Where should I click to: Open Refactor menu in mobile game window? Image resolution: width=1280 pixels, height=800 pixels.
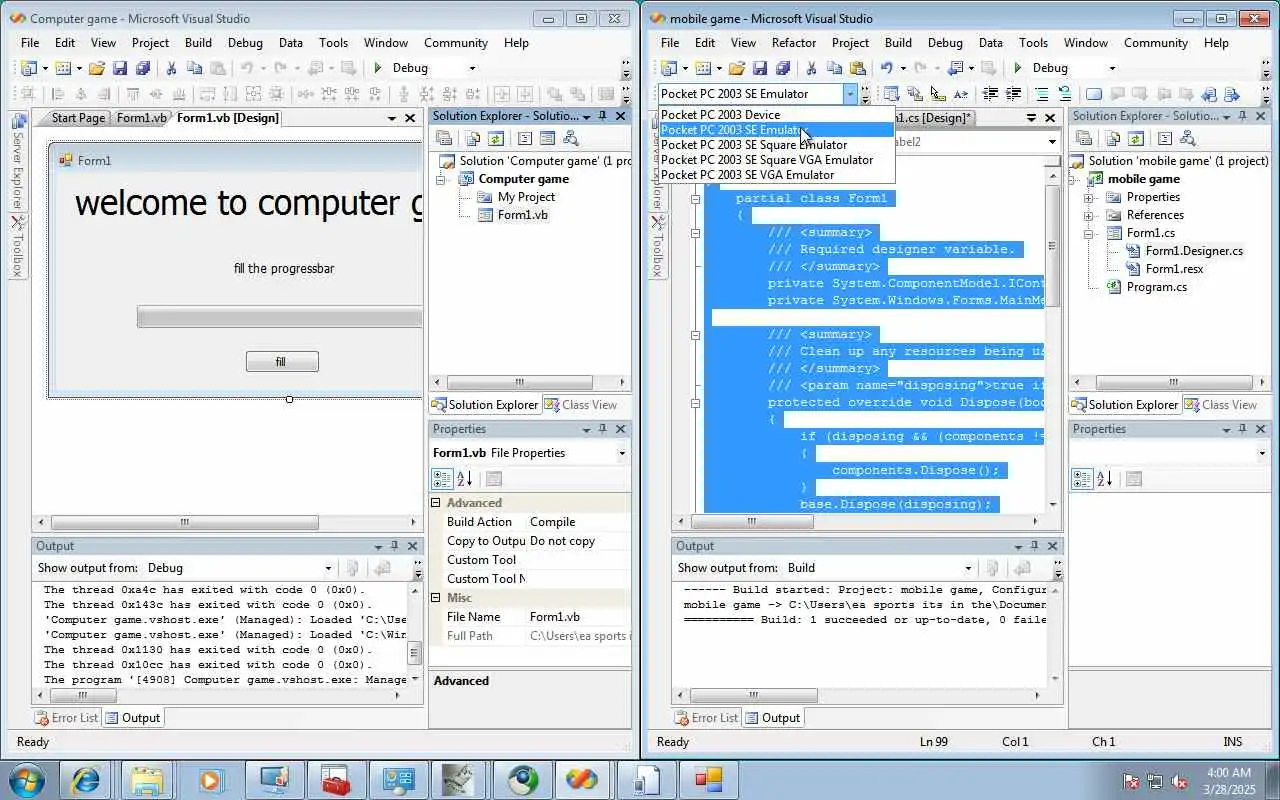794,43
